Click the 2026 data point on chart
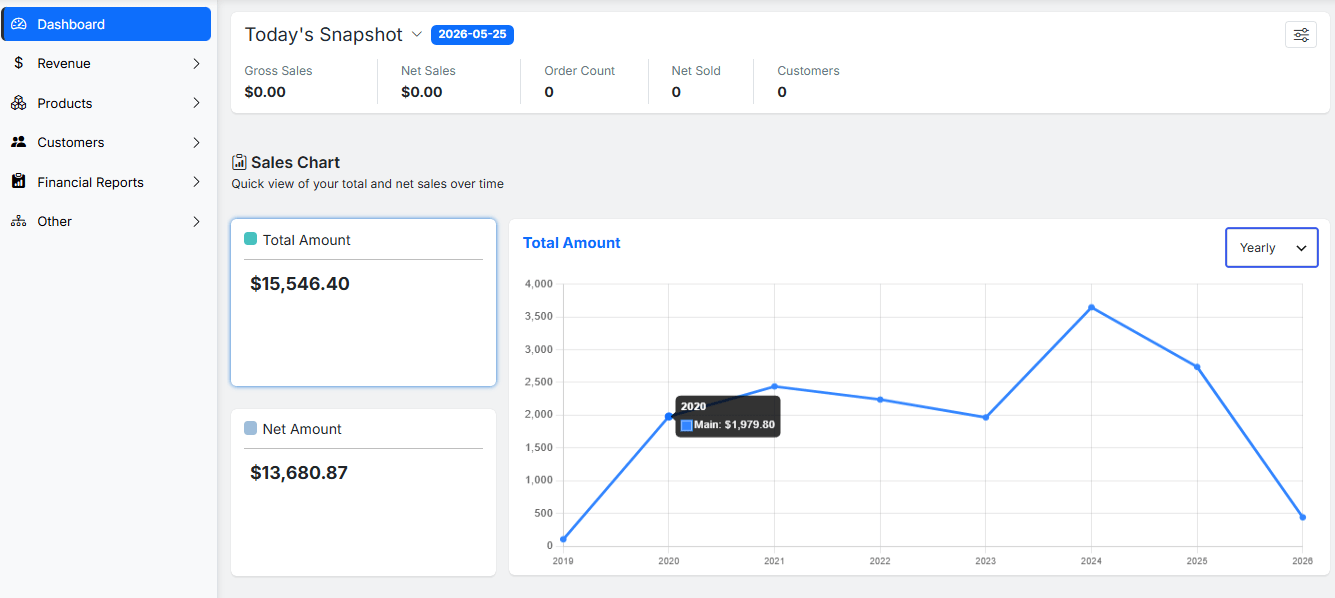 pyautogui.click(x=1302, y=517)
